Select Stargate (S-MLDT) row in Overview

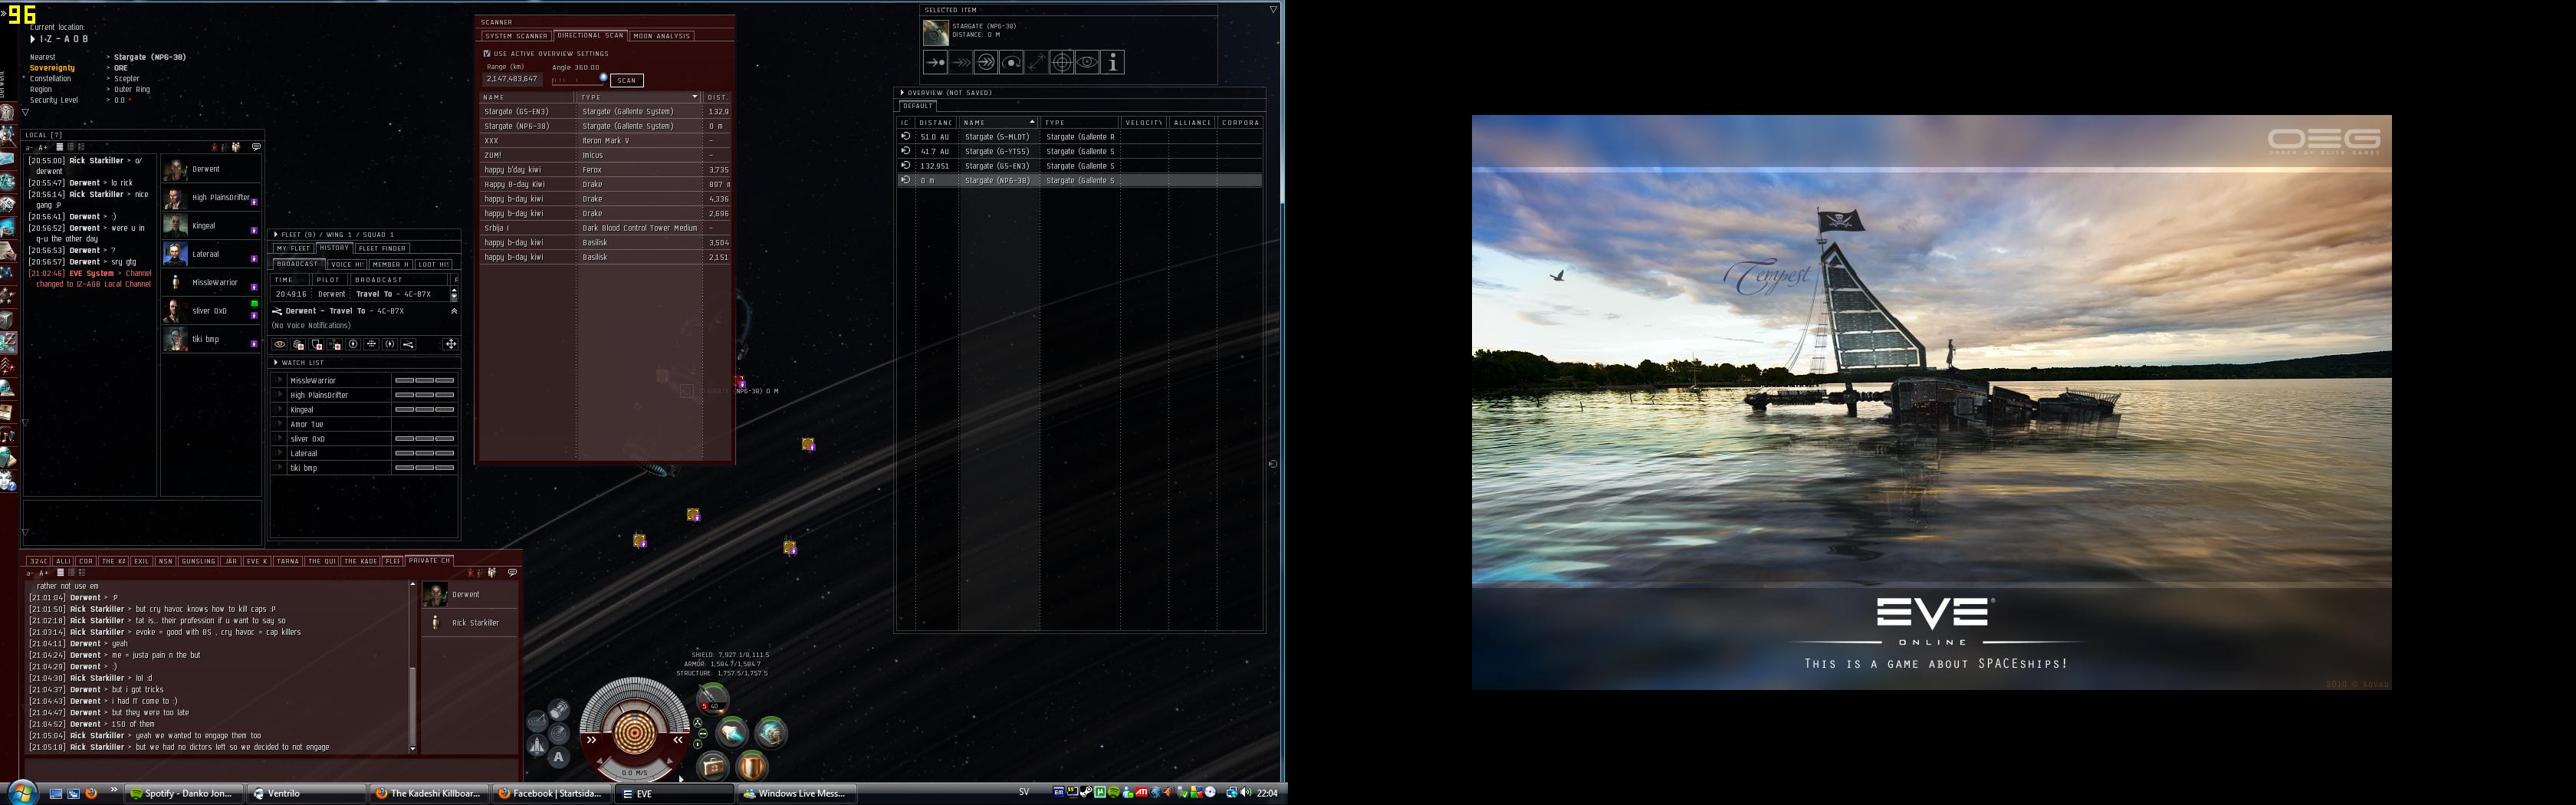(x=1080, y=137)
